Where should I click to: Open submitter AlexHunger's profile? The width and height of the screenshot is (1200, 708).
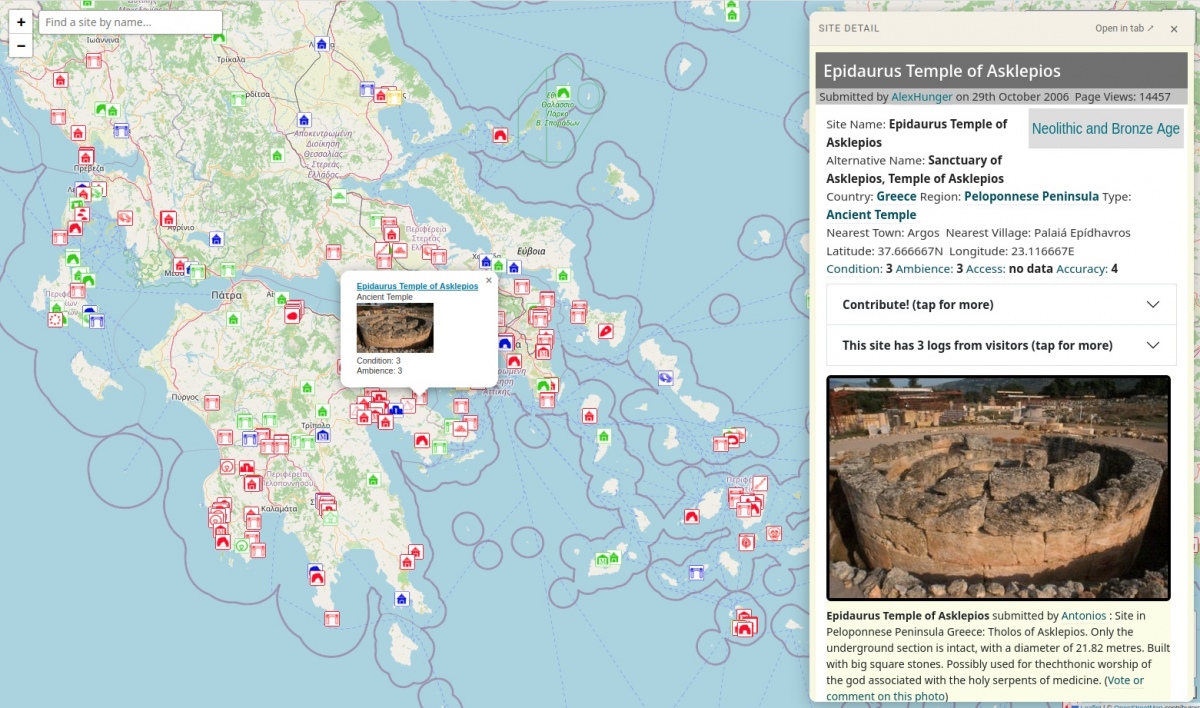(922, 97)
